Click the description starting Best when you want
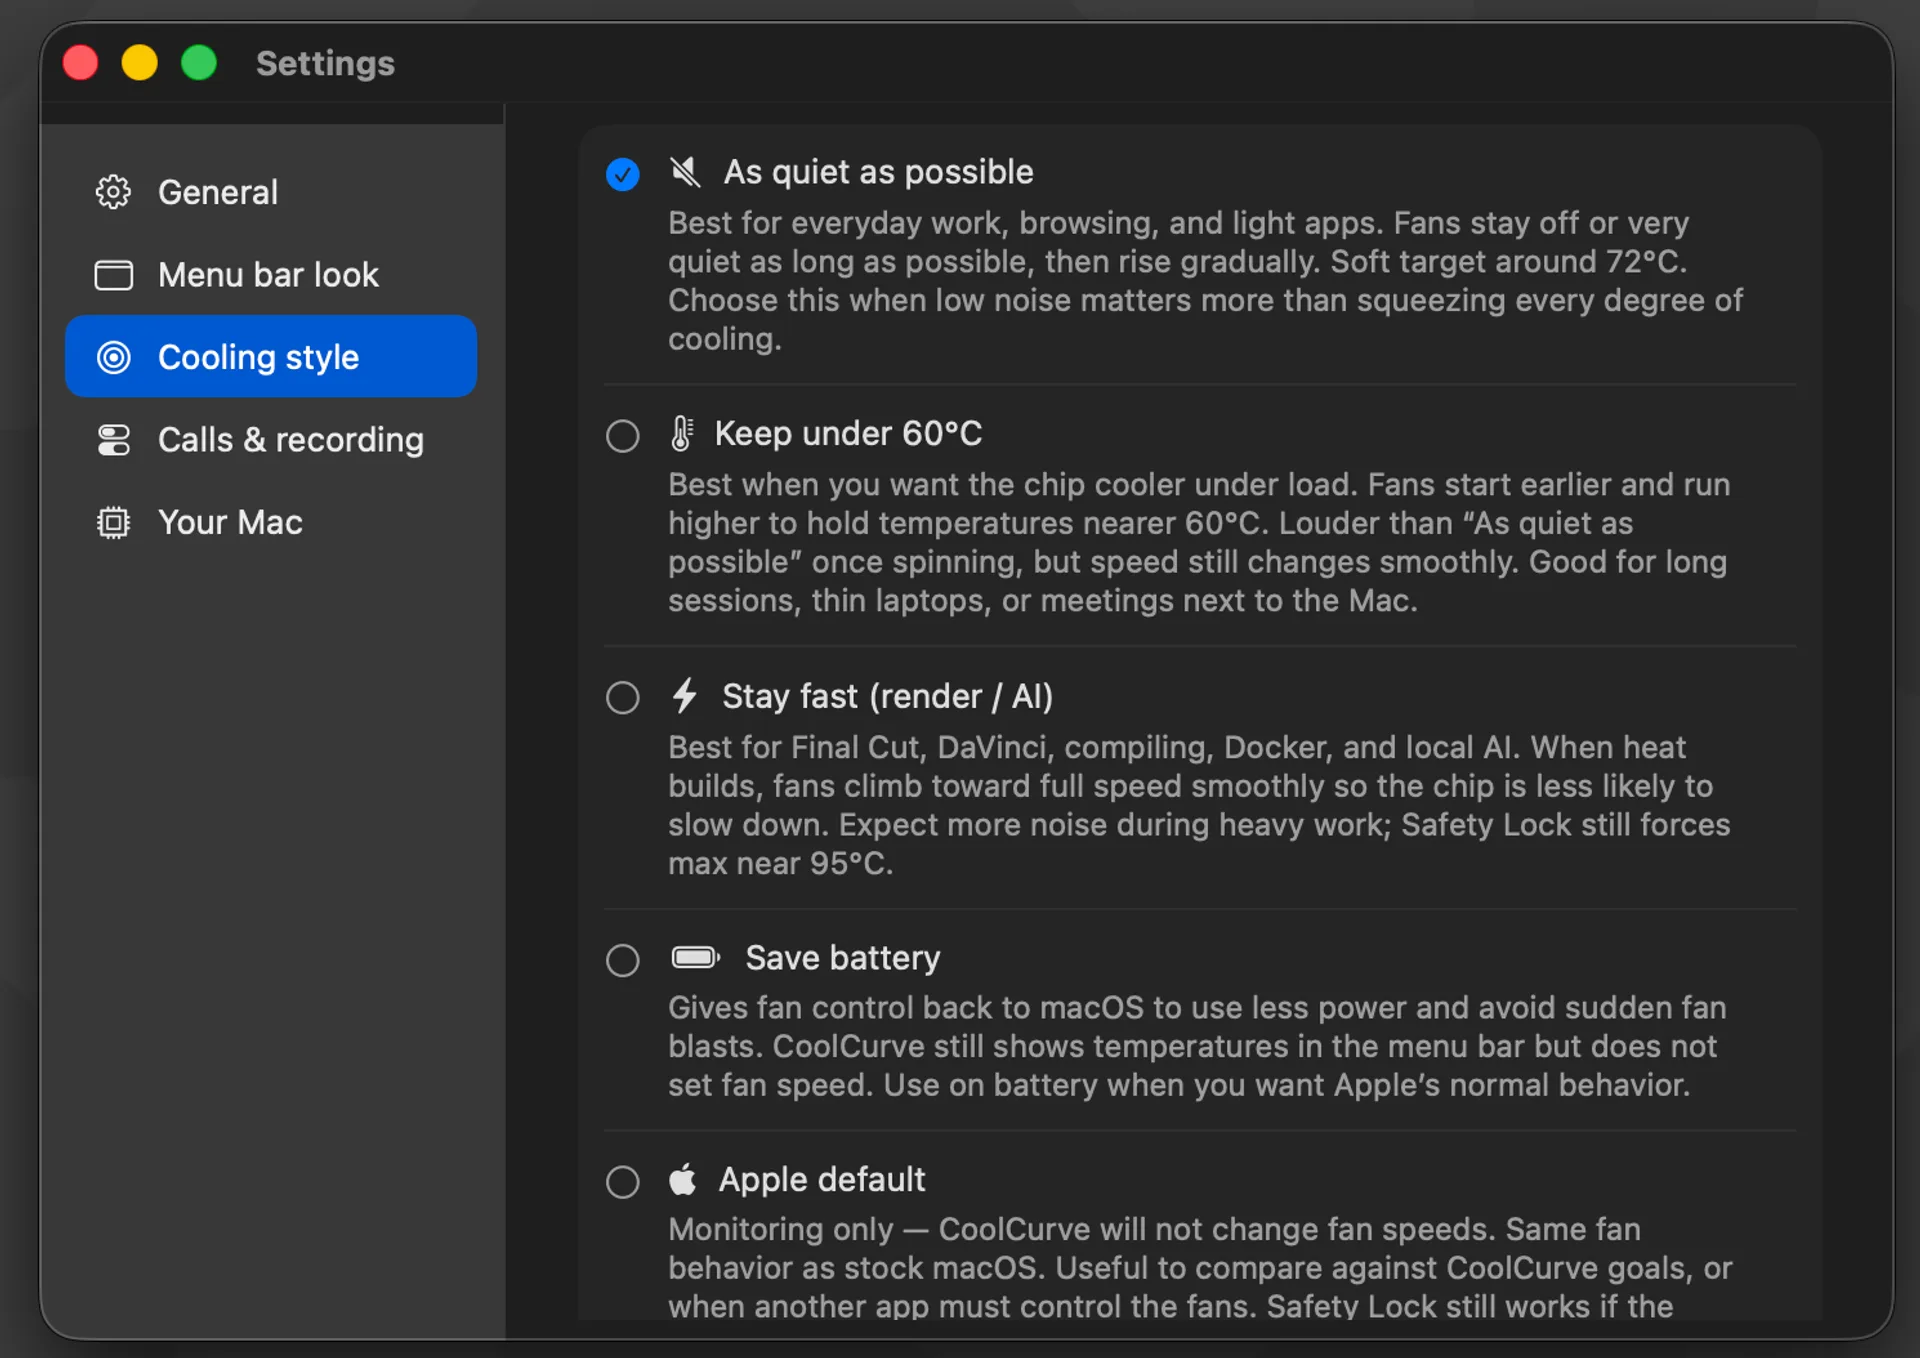Viewport: 1920px width, 1358px height. click(1198, 542)
